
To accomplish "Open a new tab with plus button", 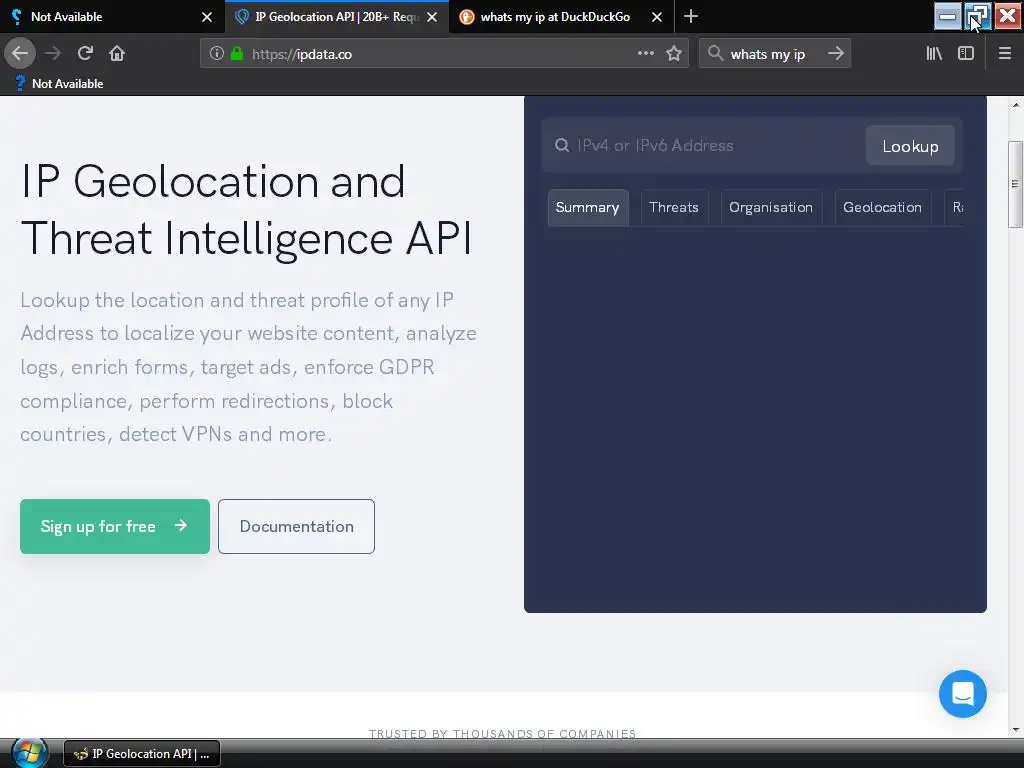I will point(691,16).
